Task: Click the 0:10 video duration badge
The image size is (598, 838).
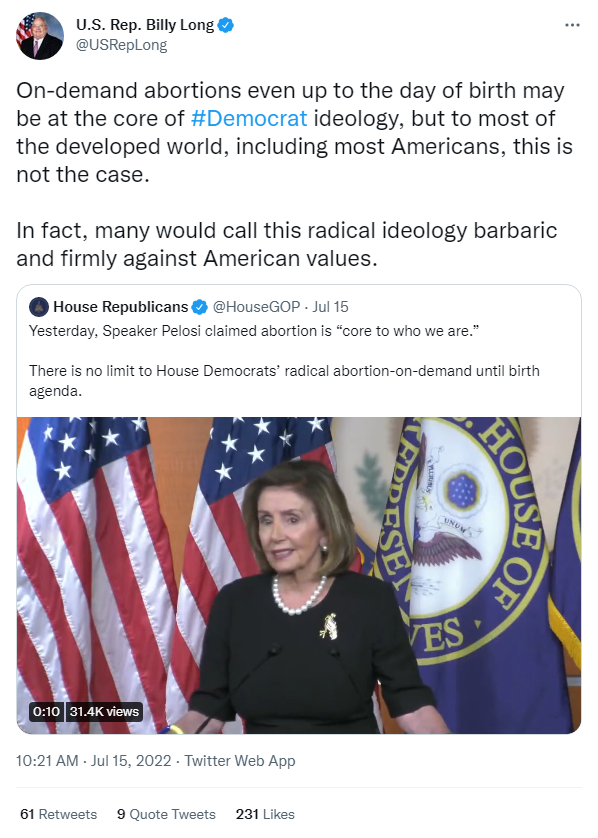Action: (46, 711)
